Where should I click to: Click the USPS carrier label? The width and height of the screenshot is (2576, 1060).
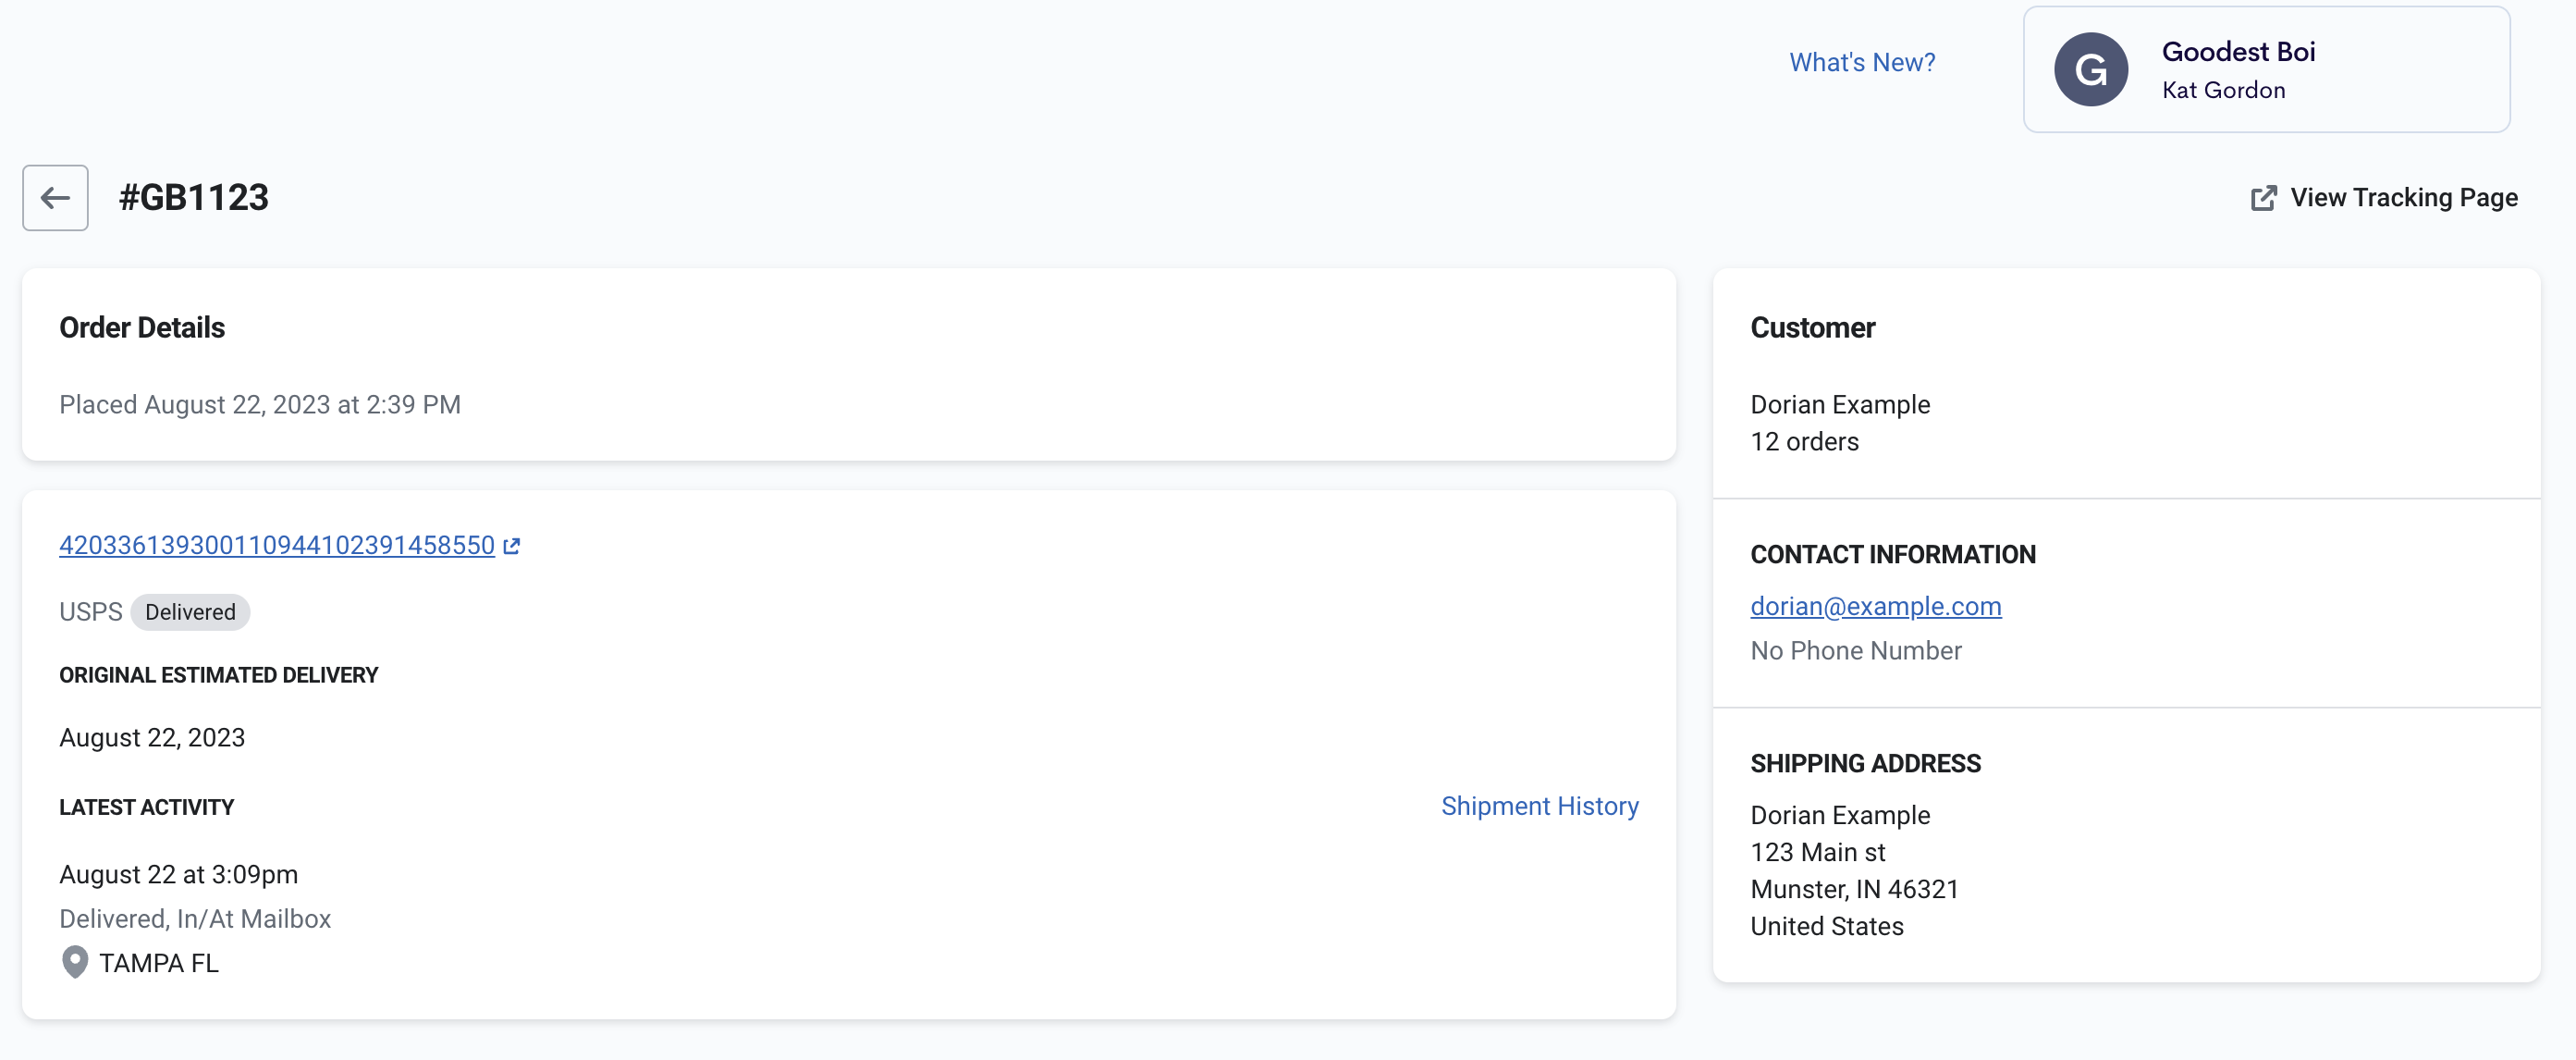point(90,612)
